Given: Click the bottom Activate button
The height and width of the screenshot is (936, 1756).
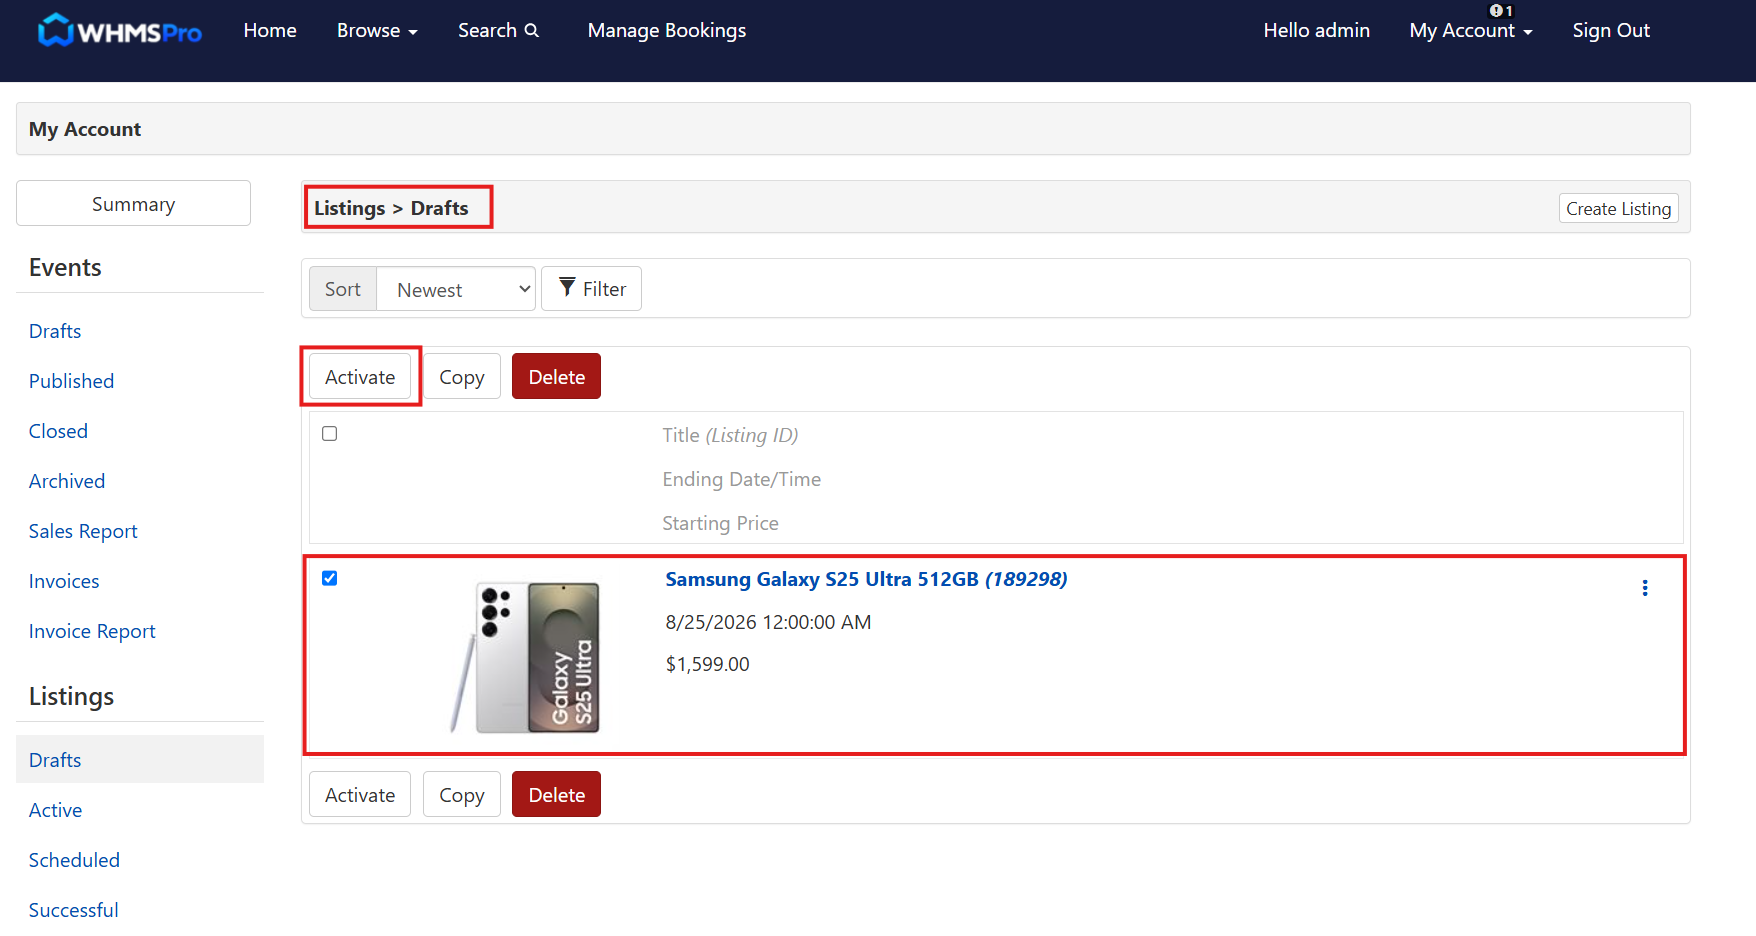Looking at the screenshot, I should (360, 795).
